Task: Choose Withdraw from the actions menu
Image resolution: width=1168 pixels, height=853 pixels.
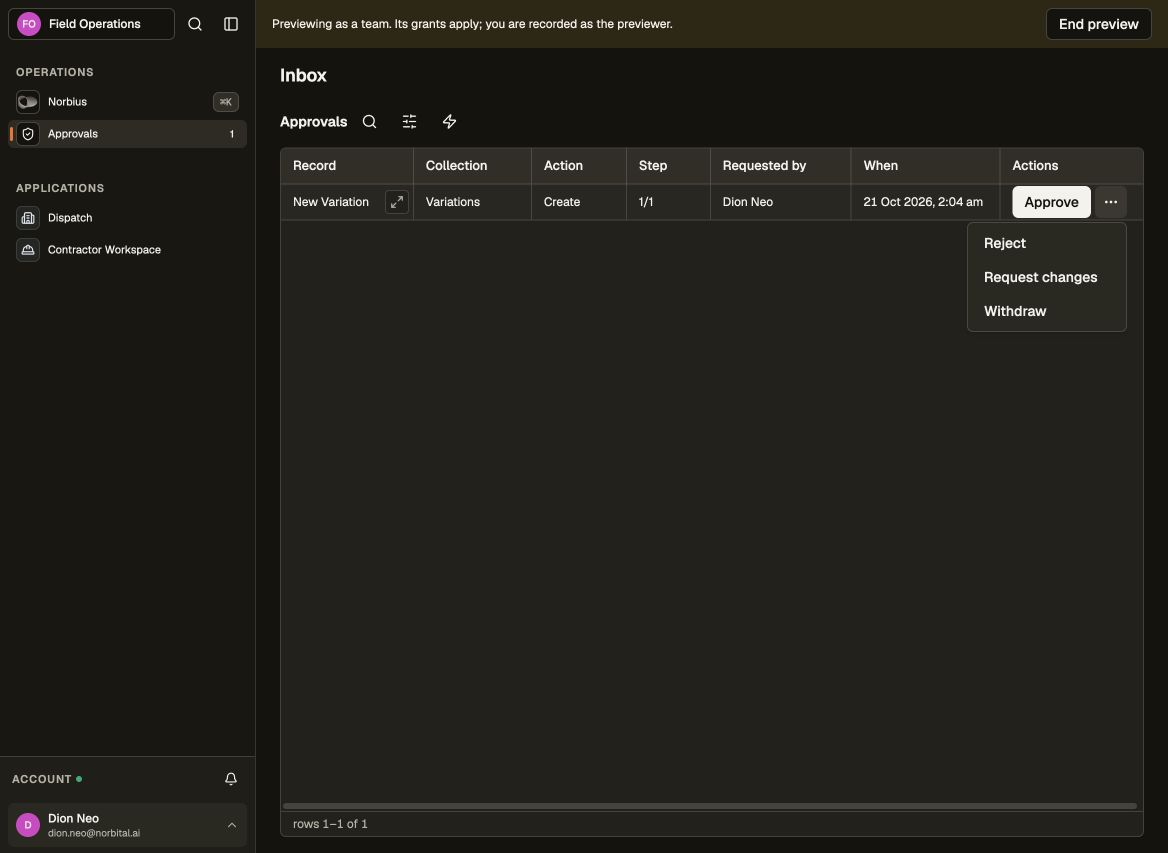Action: (x=1047, y=311)
